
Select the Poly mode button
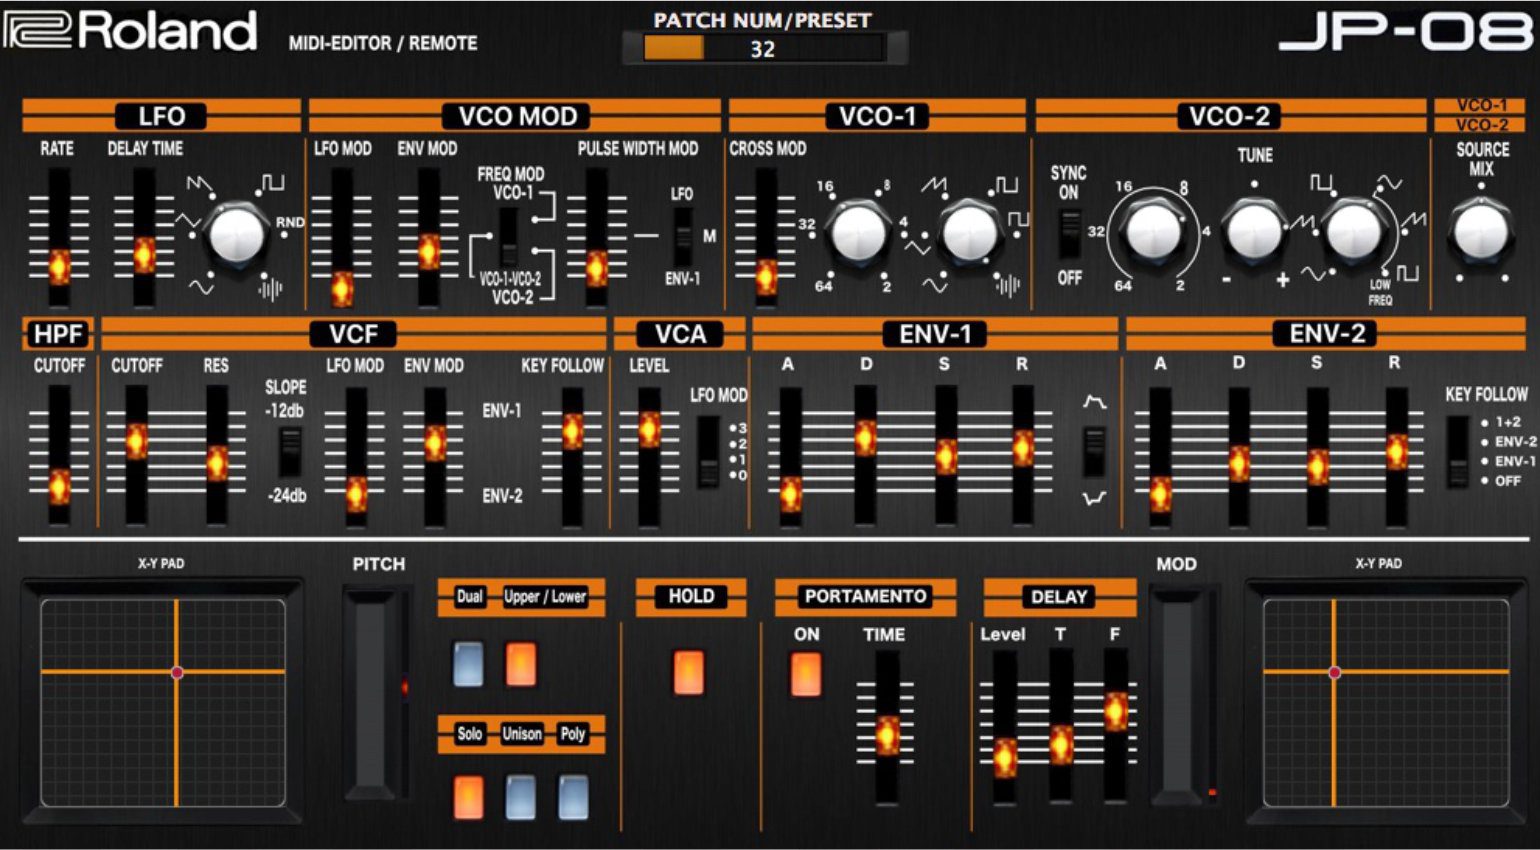573,797
